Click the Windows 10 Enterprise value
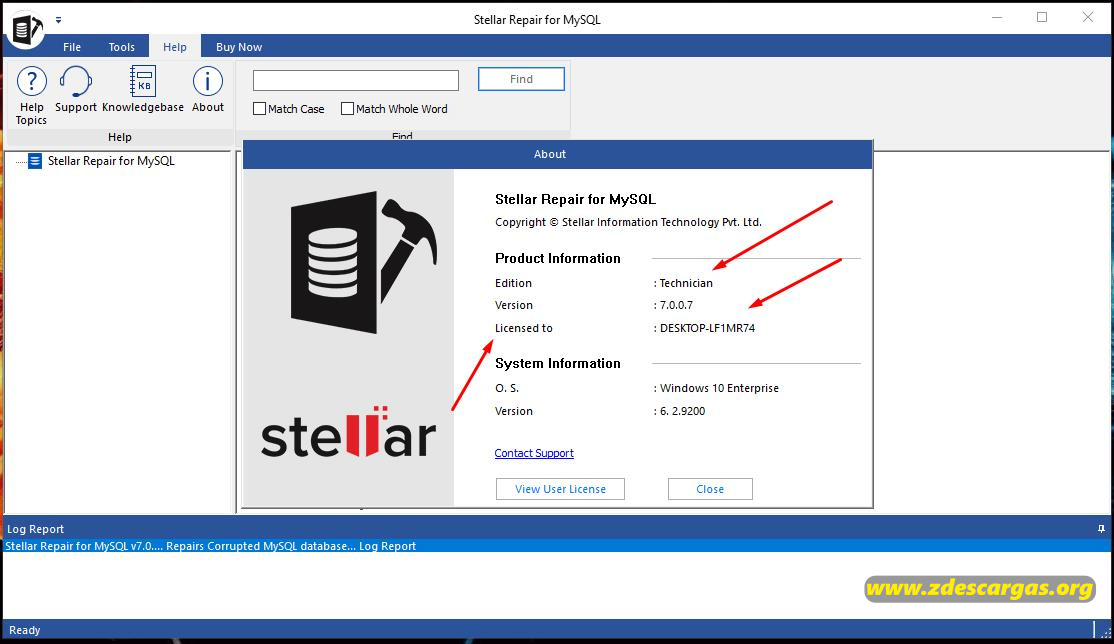The image size is (1114, 644). pyautogui.click(x=719, y=388)
